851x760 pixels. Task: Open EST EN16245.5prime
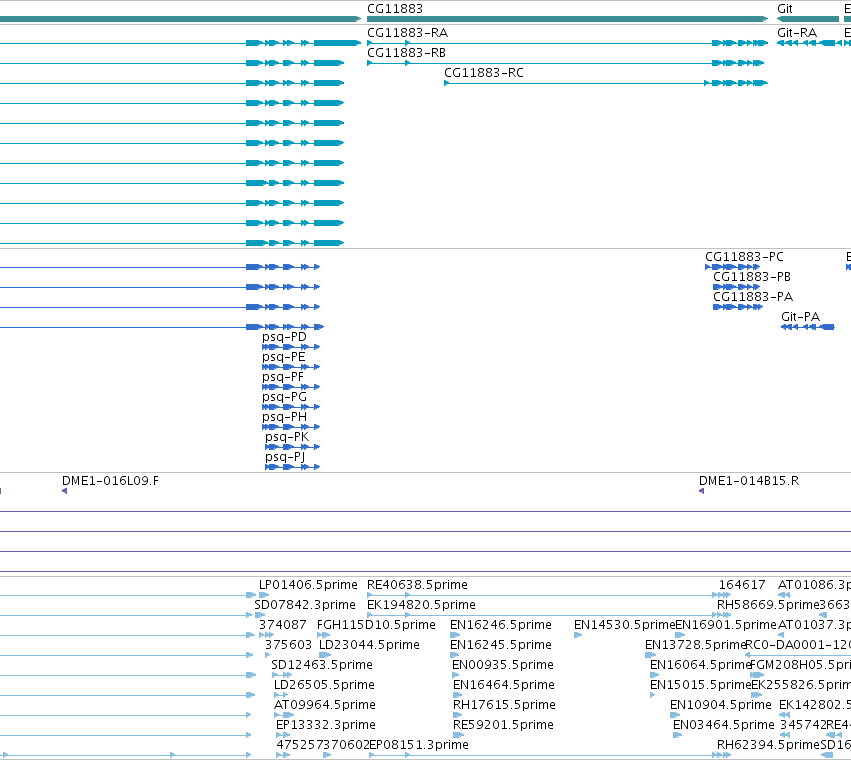pos(500,645)
